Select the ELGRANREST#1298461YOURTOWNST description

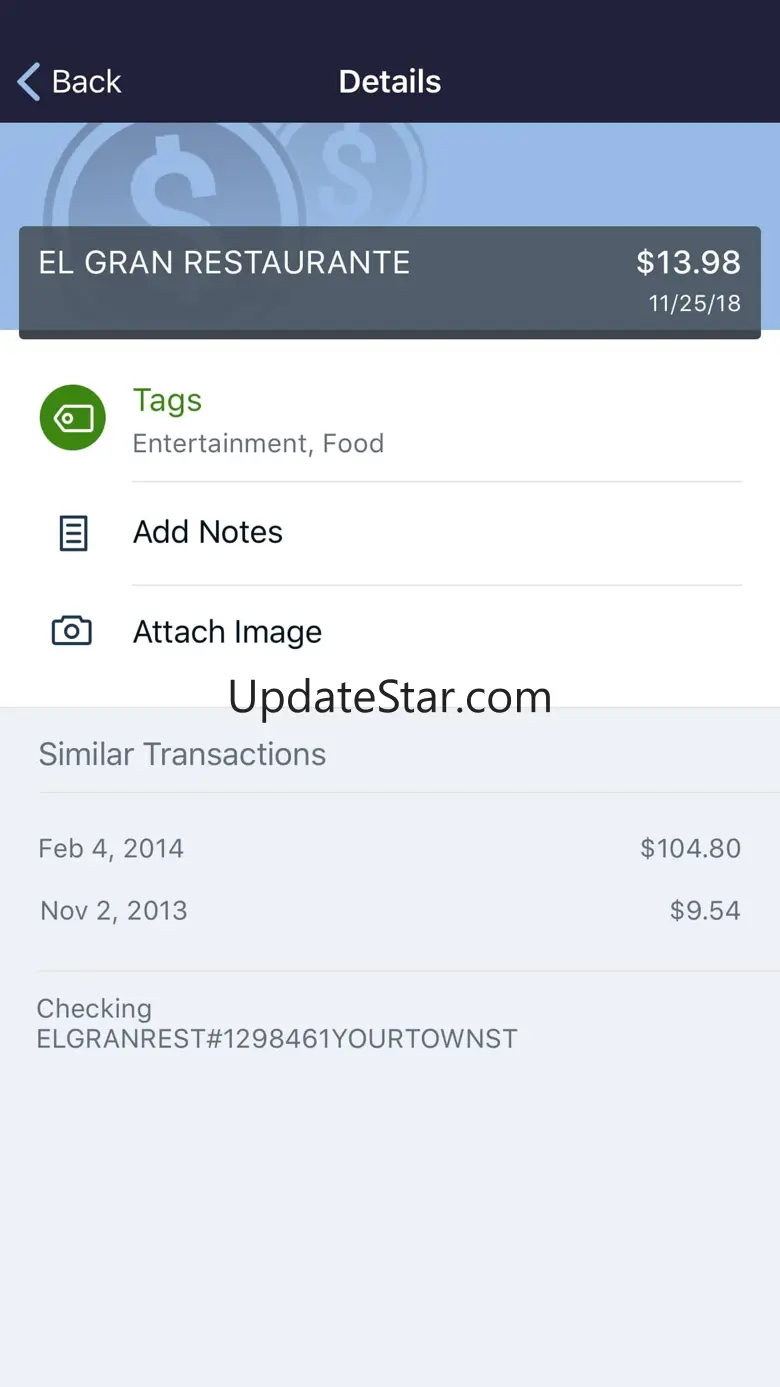point(277,1038)
